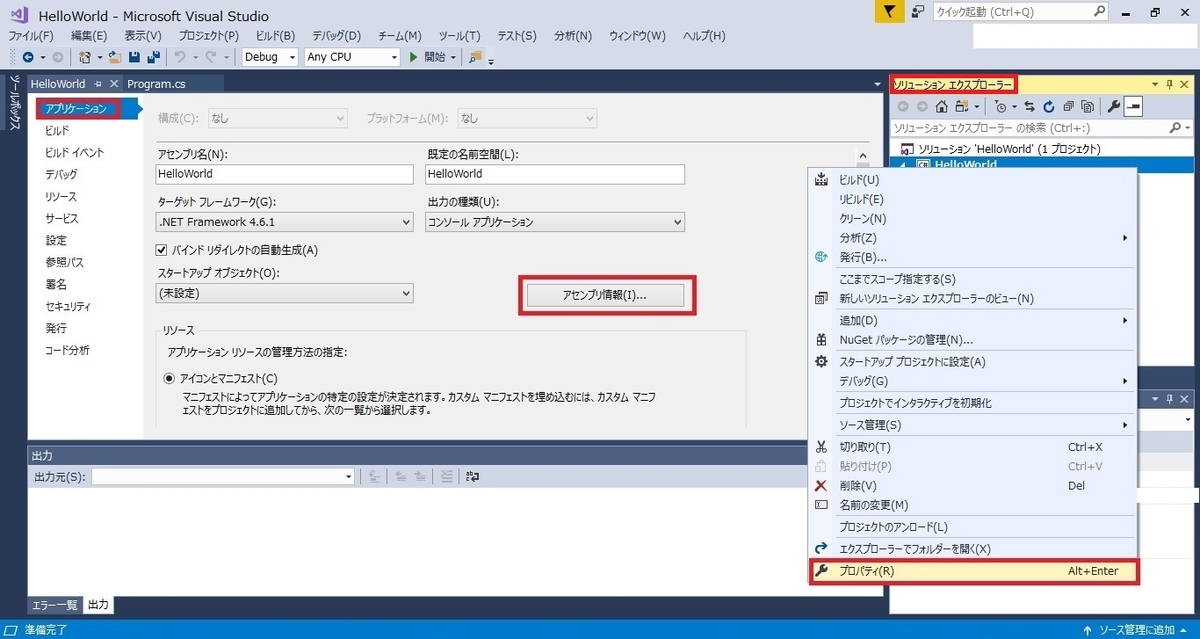1200x639 pixels.
Task: Toggle バインド リダイレクトの自動生成 checkbox
Action: (x=162, y=250)
